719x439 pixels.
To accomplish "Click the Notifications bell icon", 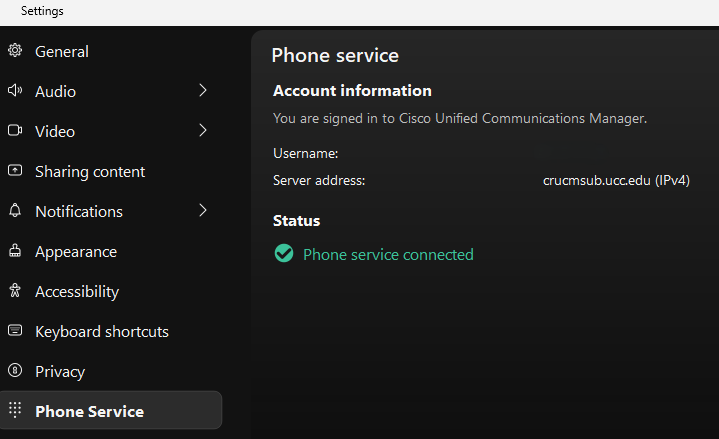I will (x=15, y=211).
